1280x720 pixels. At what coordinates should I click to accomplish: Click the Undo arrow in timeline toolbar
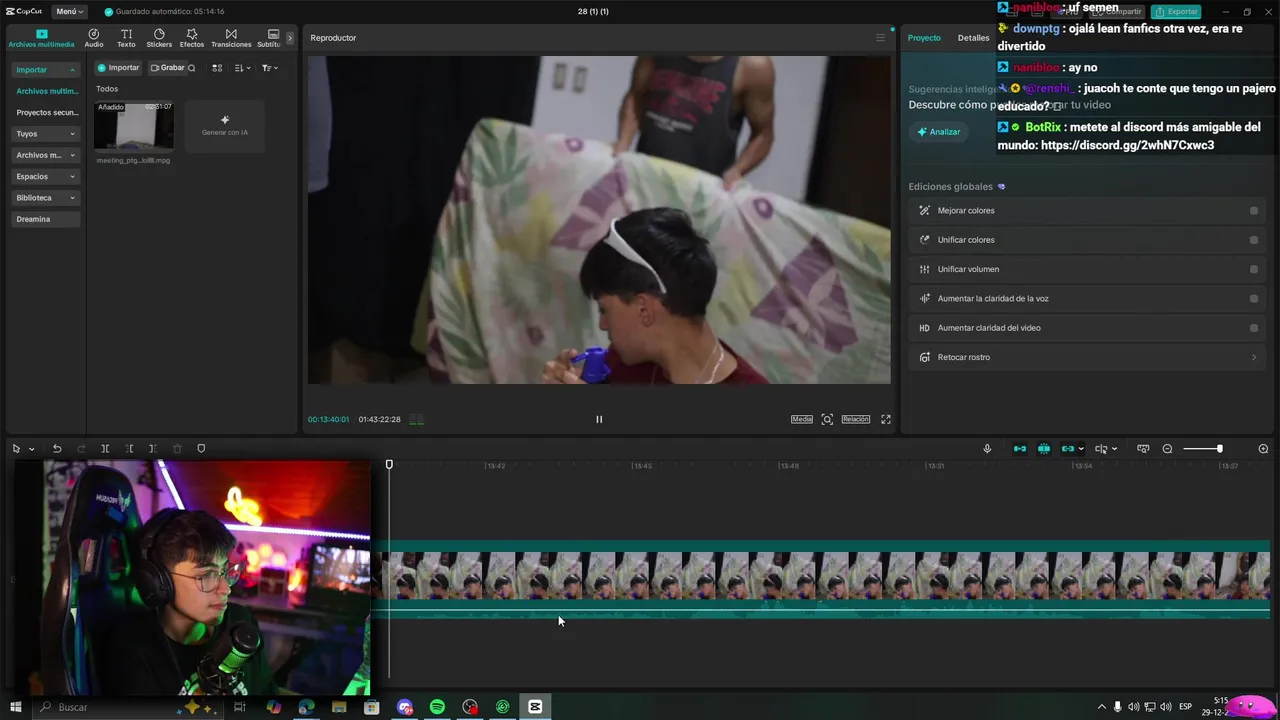(x=57, y=449)
